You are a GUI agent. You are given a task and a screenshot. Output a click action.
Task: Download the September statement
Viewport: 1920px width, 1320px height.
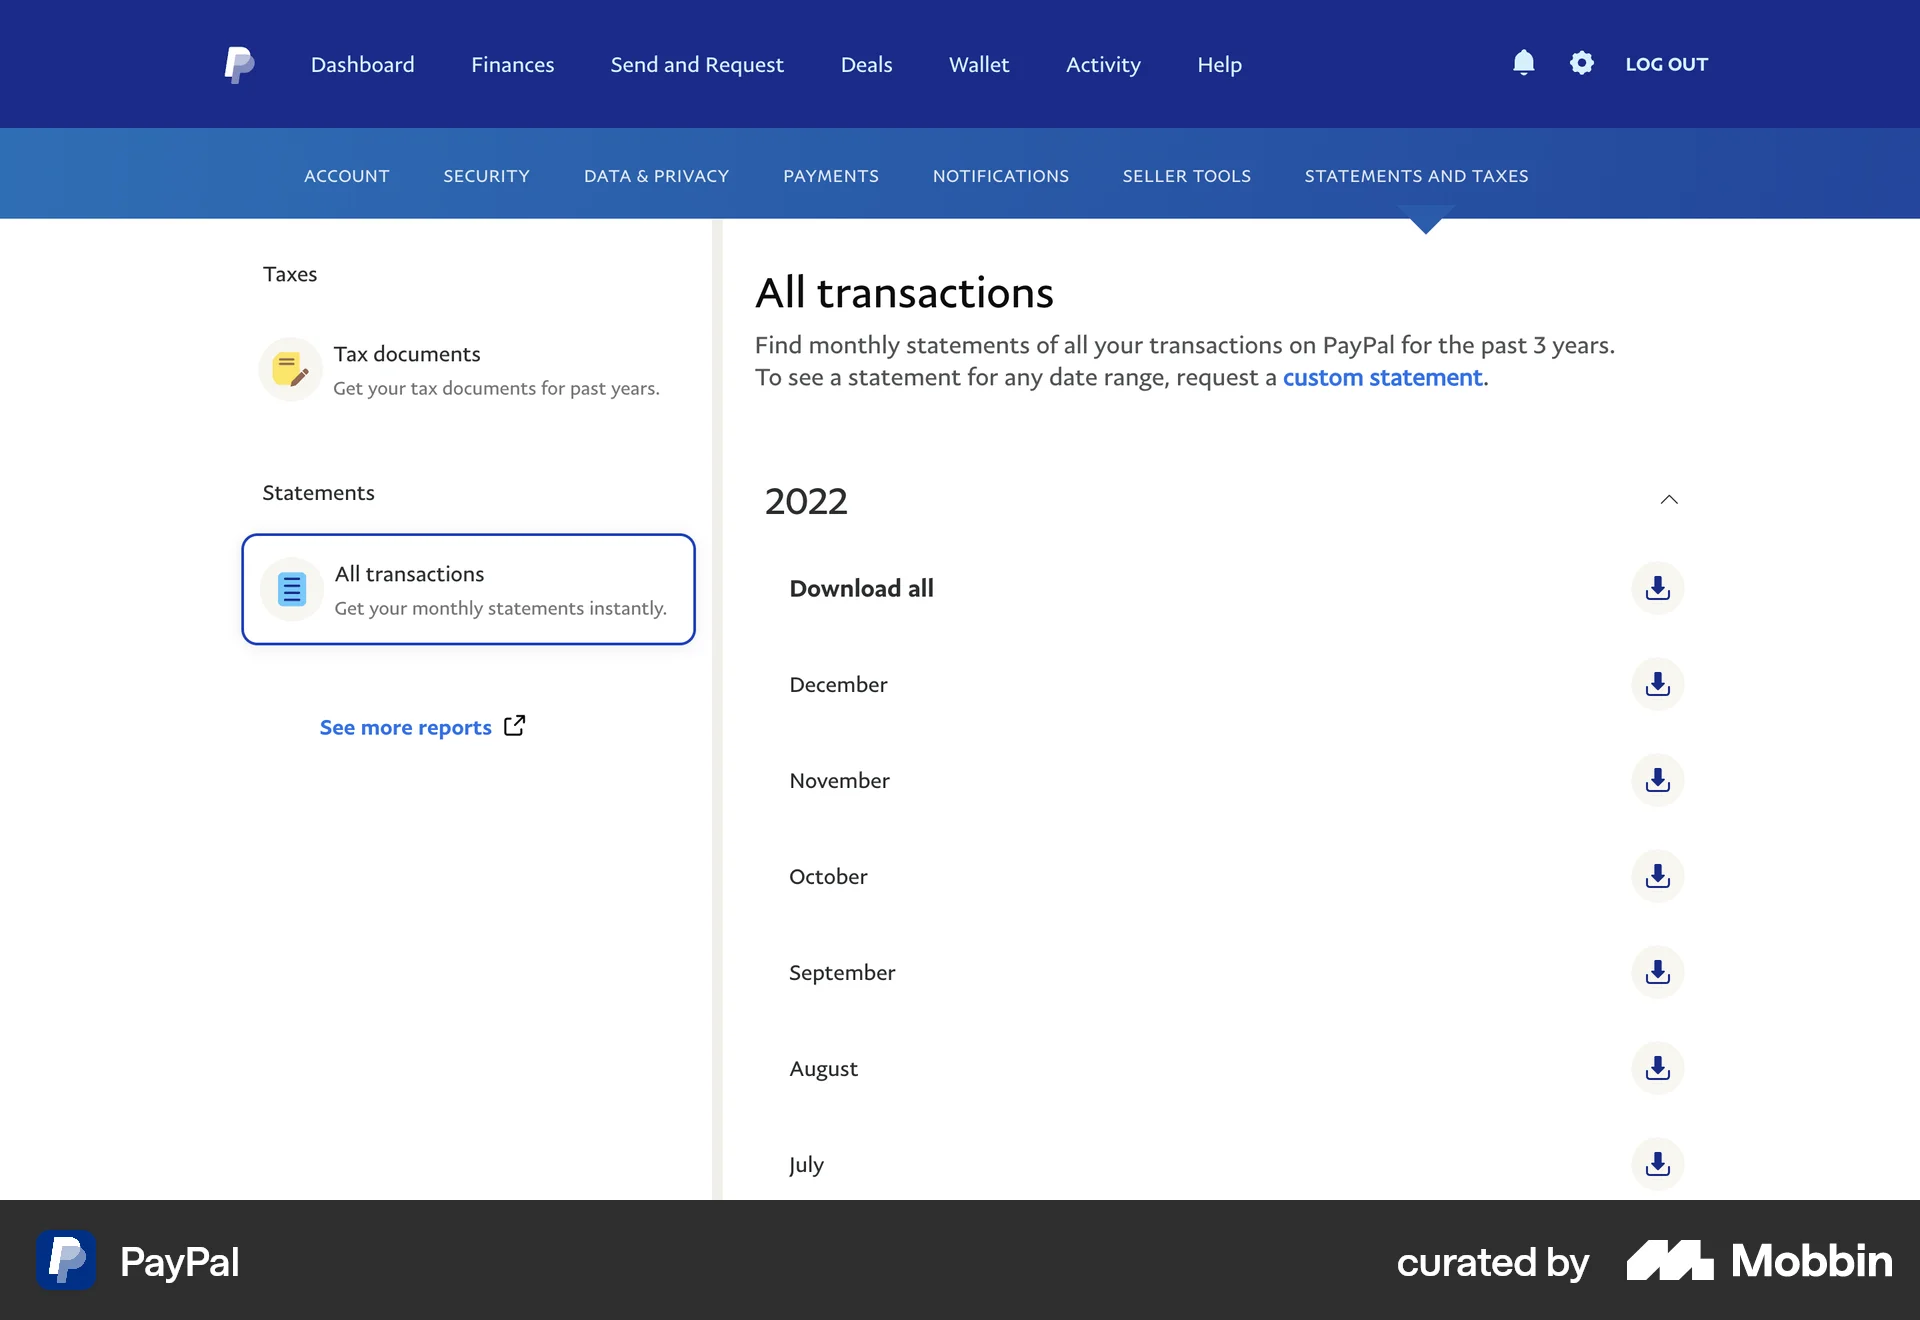(1657, 972)
